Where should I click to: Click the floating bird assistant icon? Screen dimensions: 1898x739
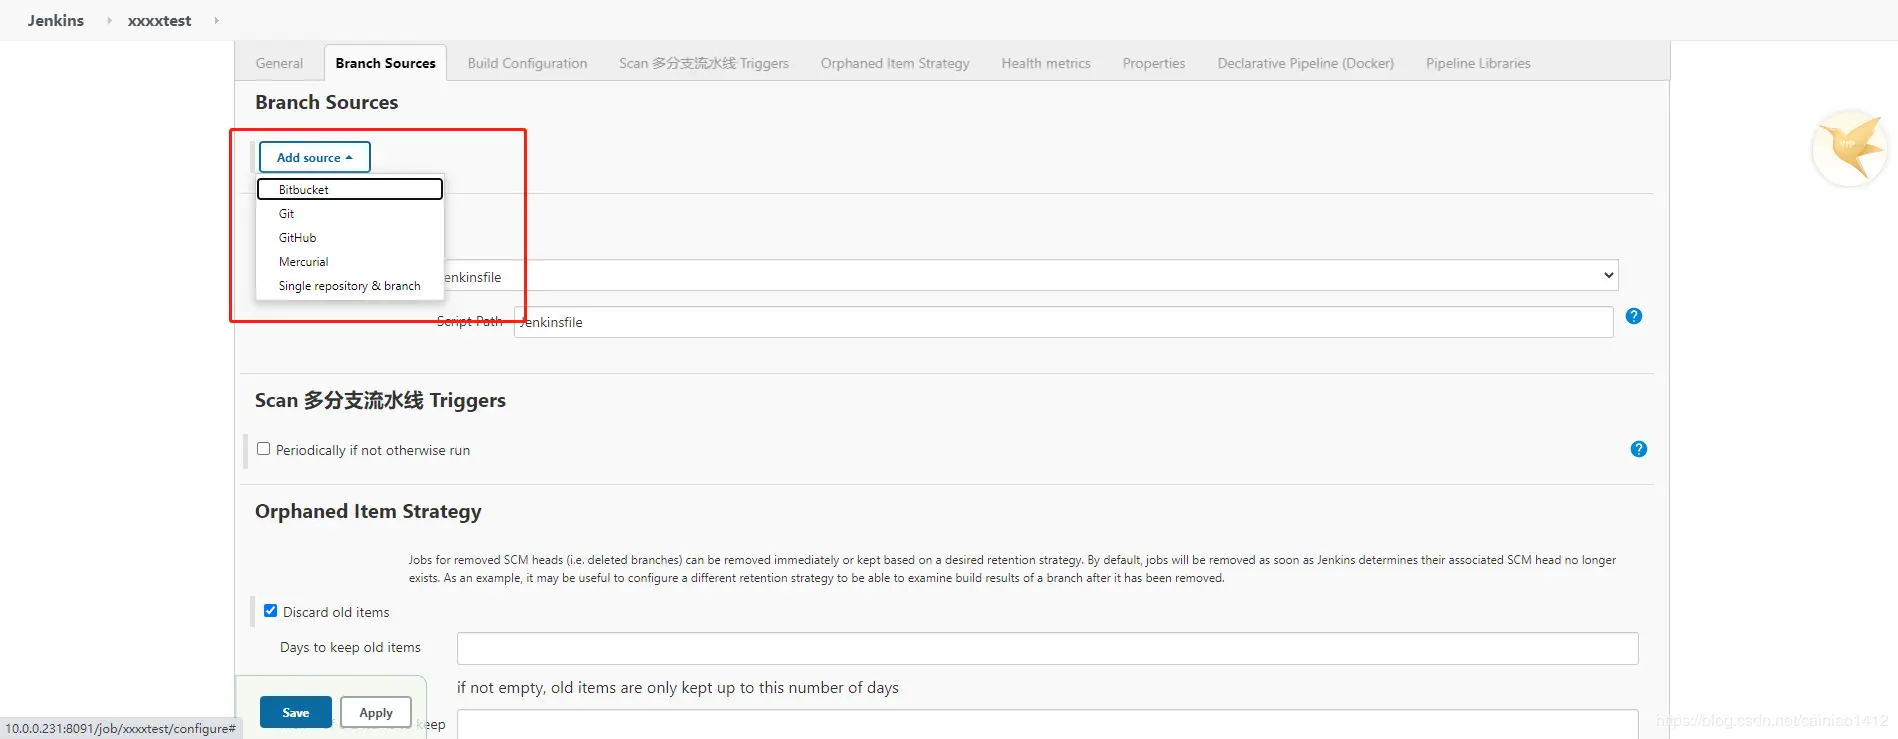[1850, 148]
